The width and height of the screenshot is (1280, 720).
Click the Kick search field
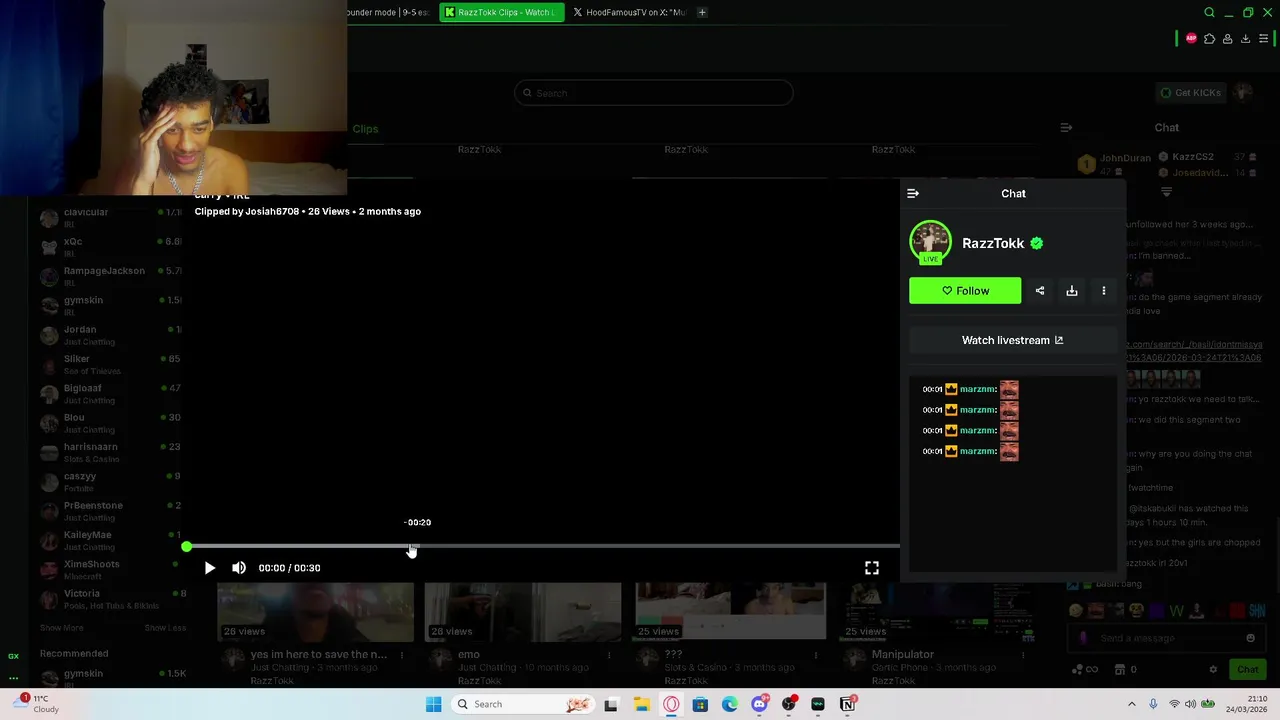654,93
